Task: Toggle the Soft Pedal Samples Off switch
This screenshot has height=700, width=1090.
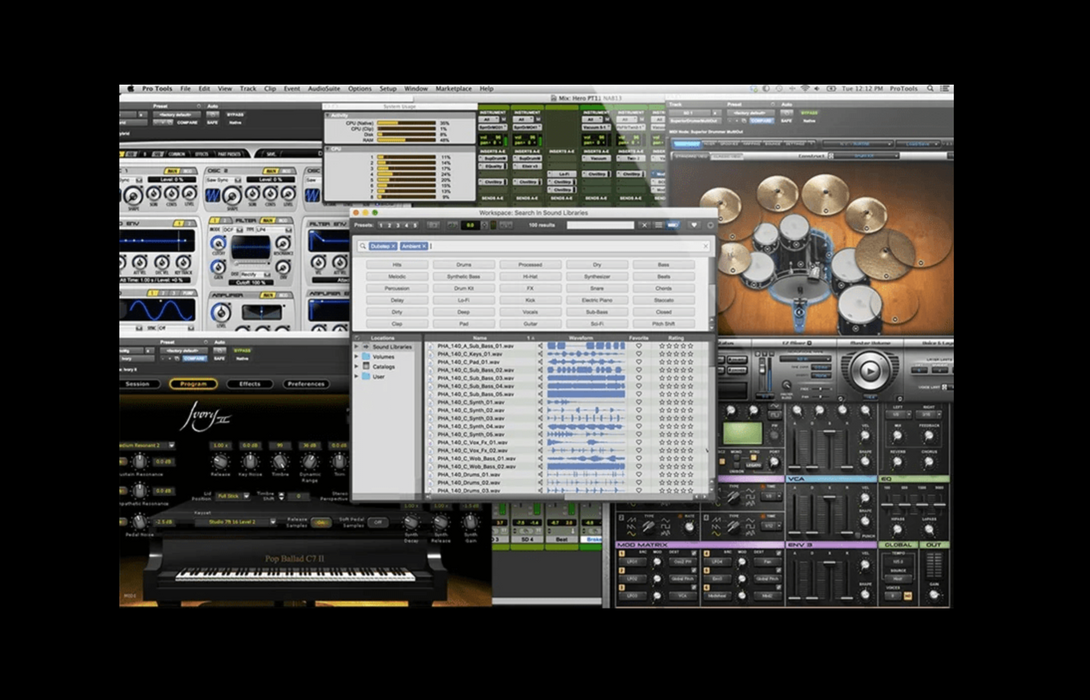Action: pos(378,522)
